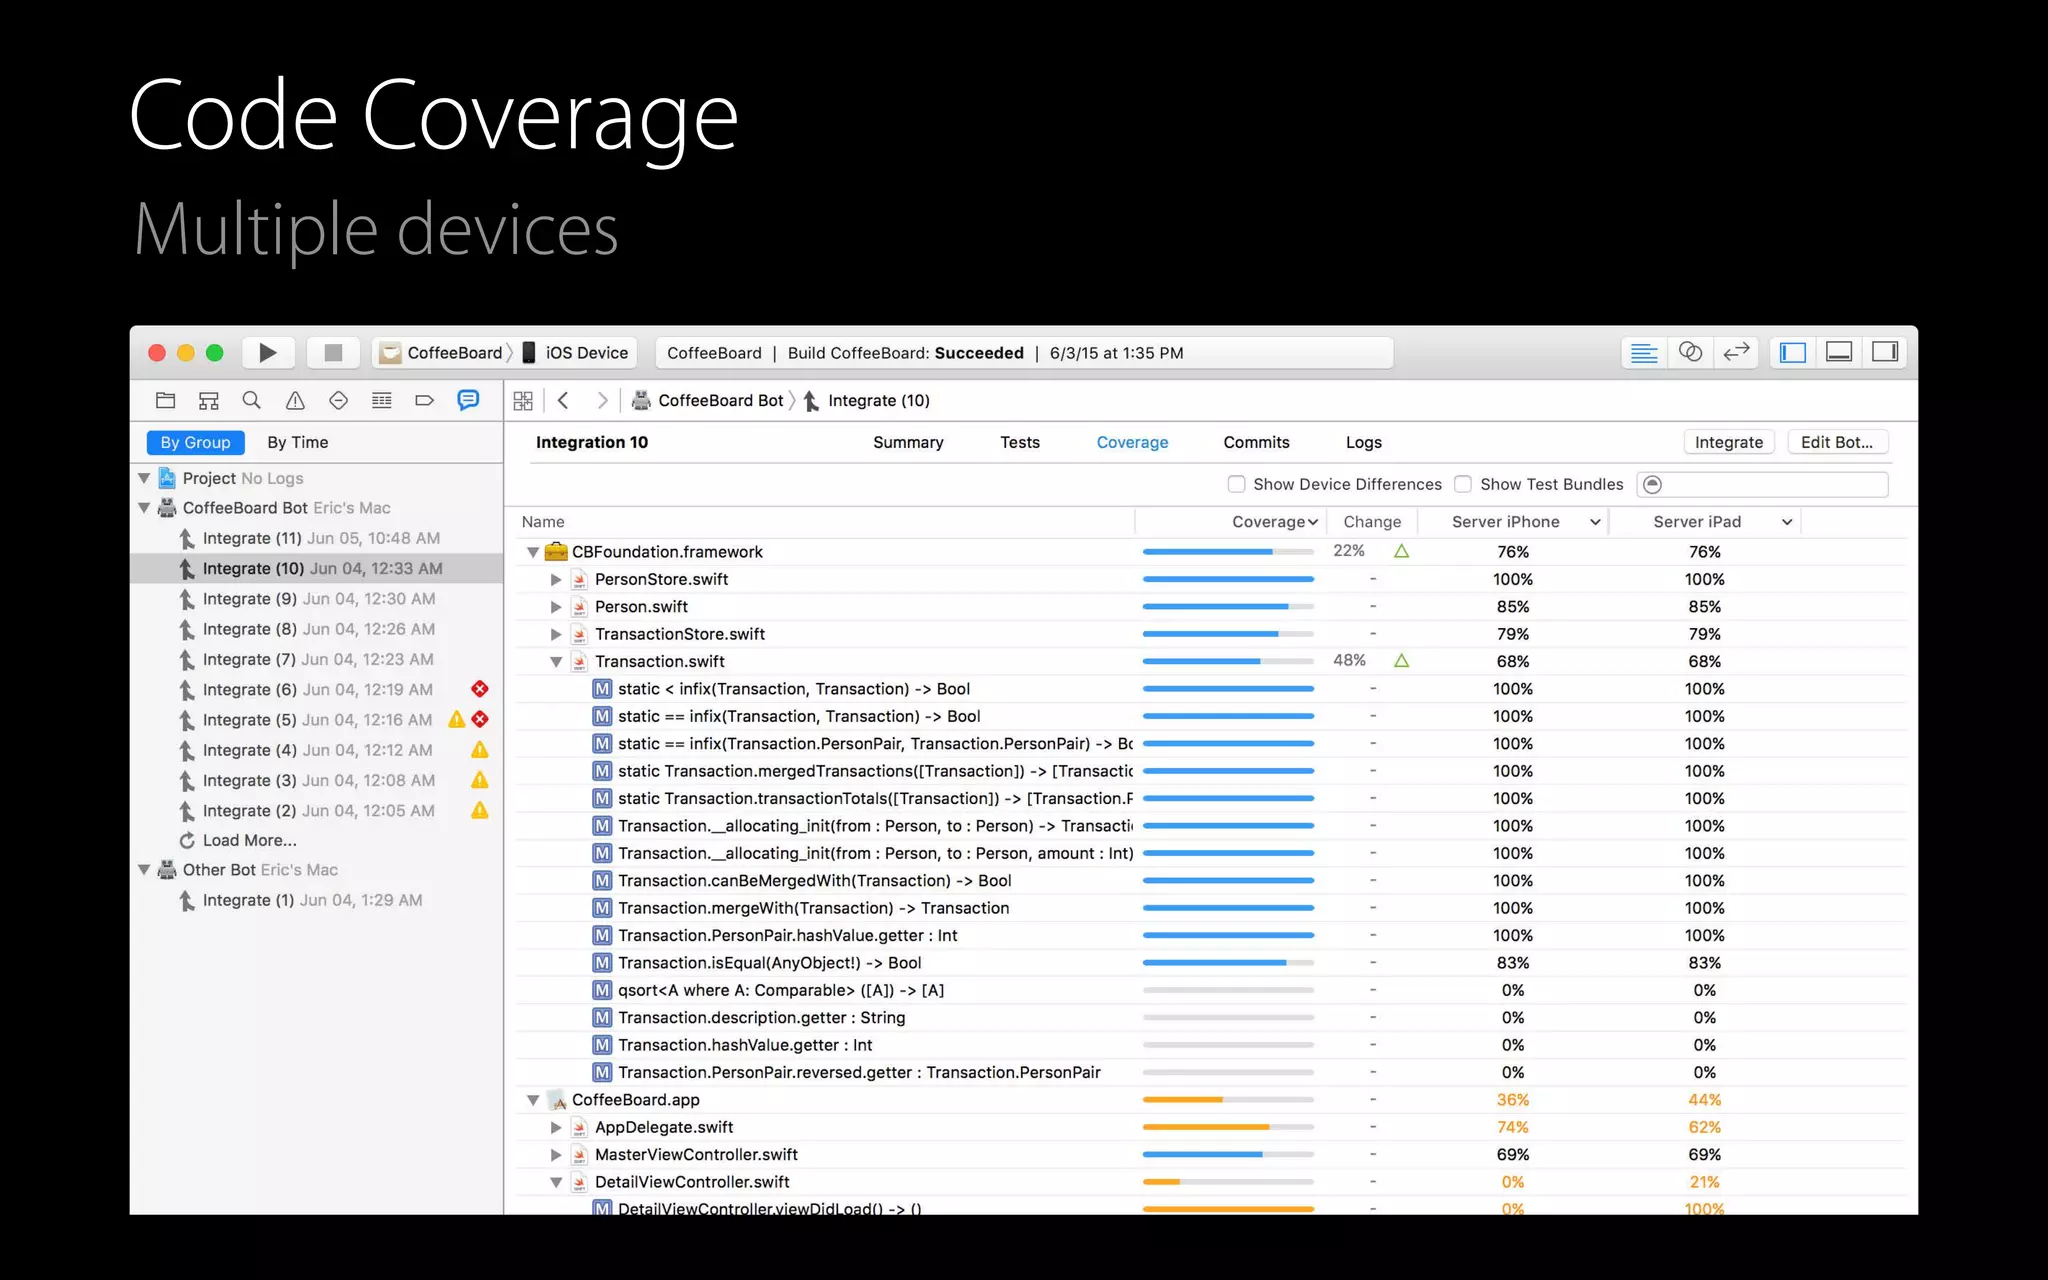Click the Transaction.swift change triangle indicator

[x=1401, y=661]
